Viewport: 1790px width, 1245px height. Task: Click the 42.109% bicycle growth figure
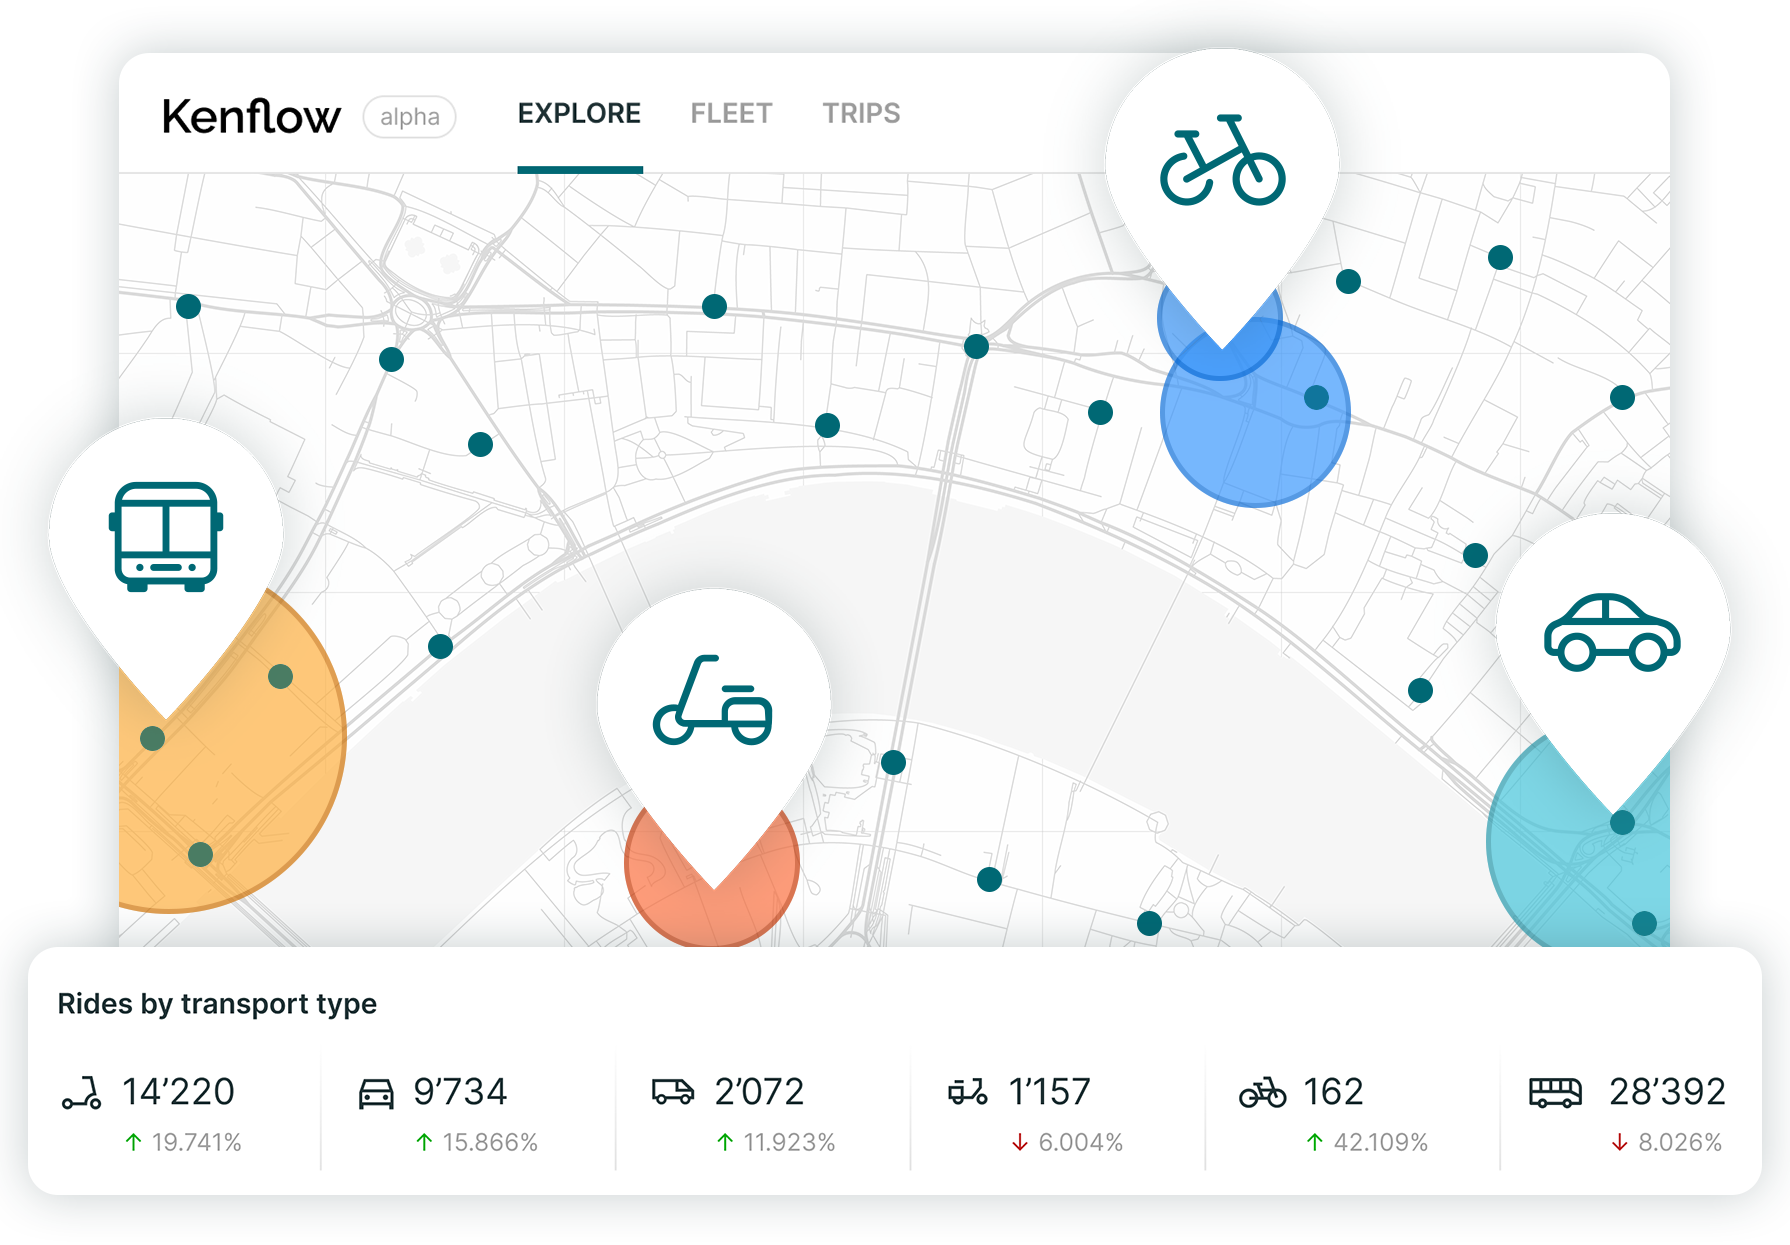coord(1380,1142)
